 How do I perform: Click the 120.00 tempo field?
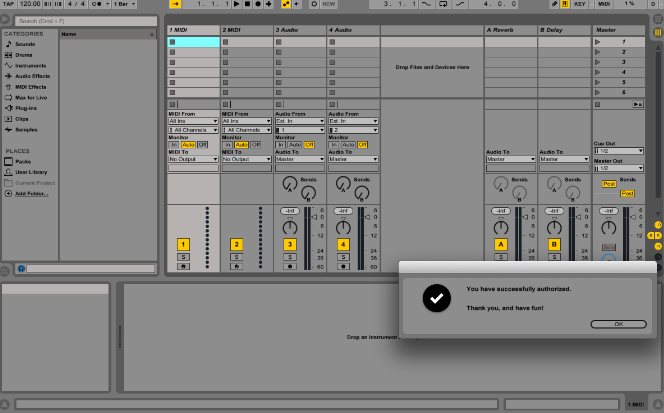pos(30,4)
